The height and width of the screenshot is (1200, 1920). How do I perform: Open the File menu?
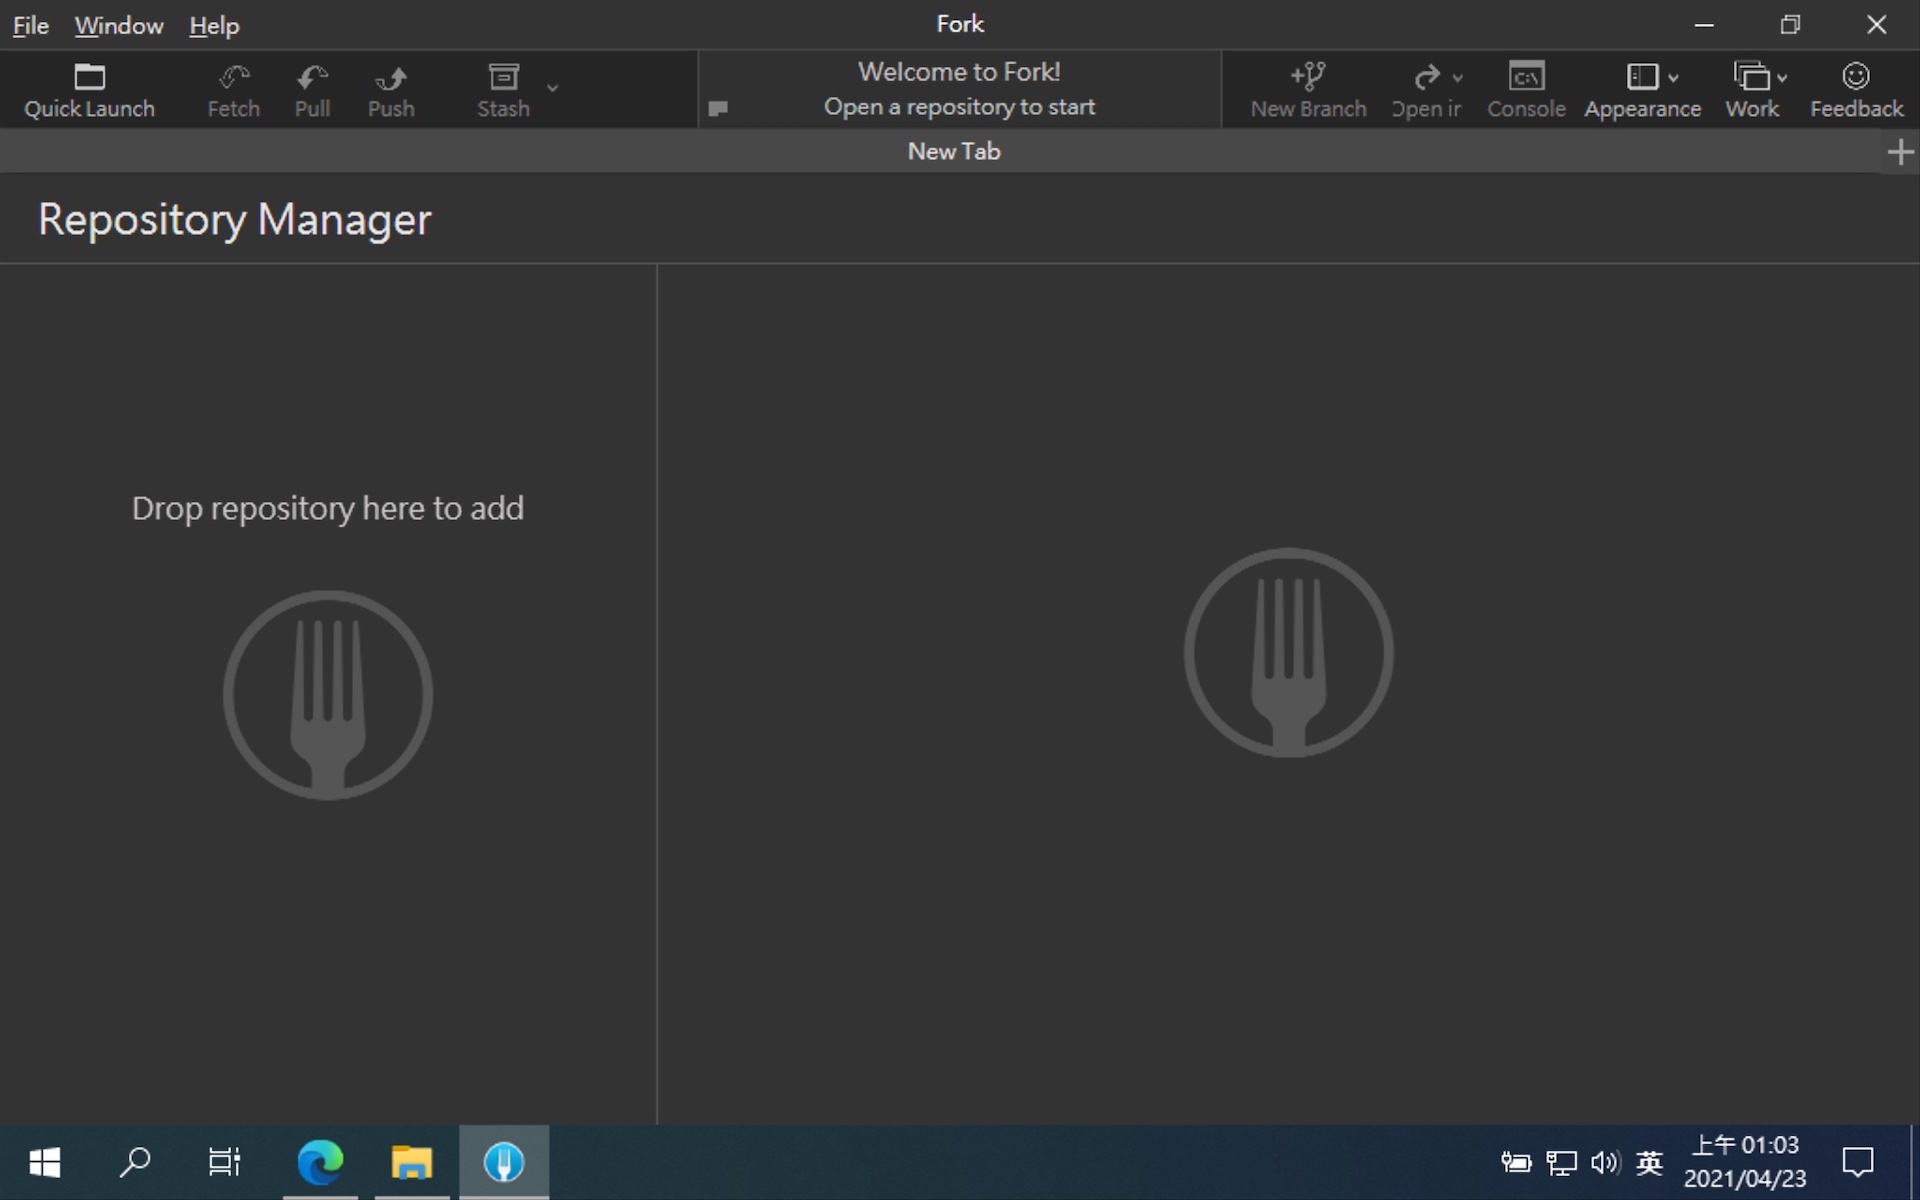coord(30,25)
